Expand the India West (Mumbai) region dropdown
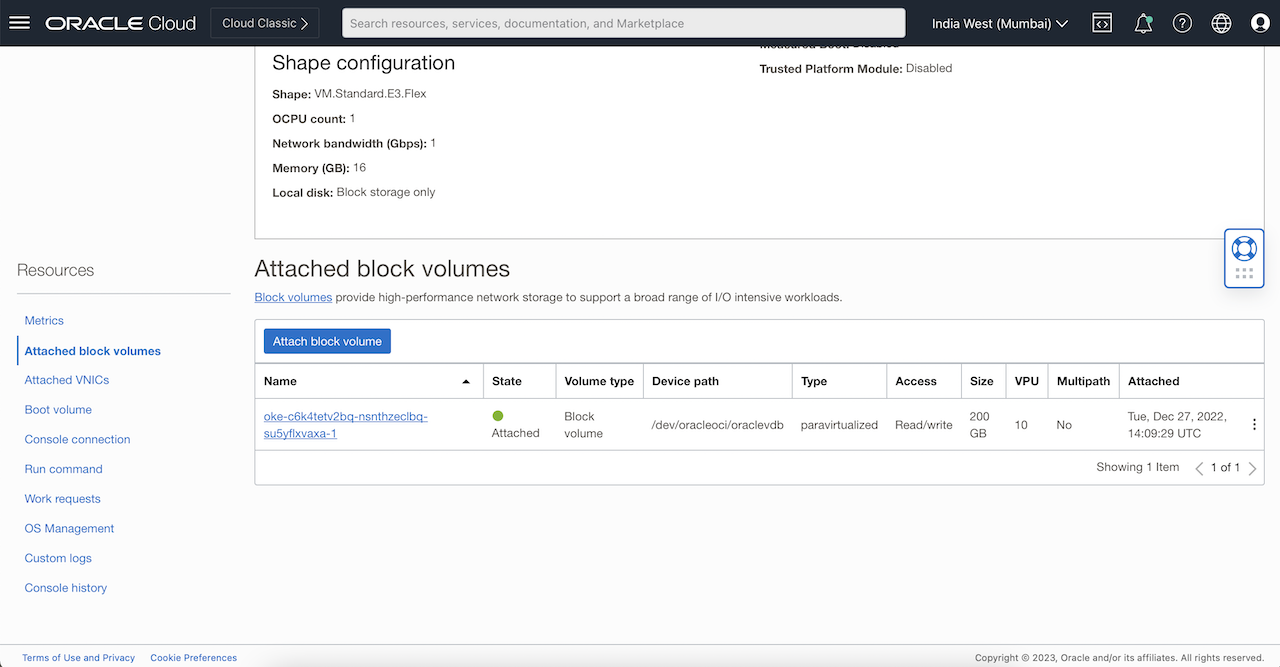1280x667 pixels. [x=1000, y=23]
